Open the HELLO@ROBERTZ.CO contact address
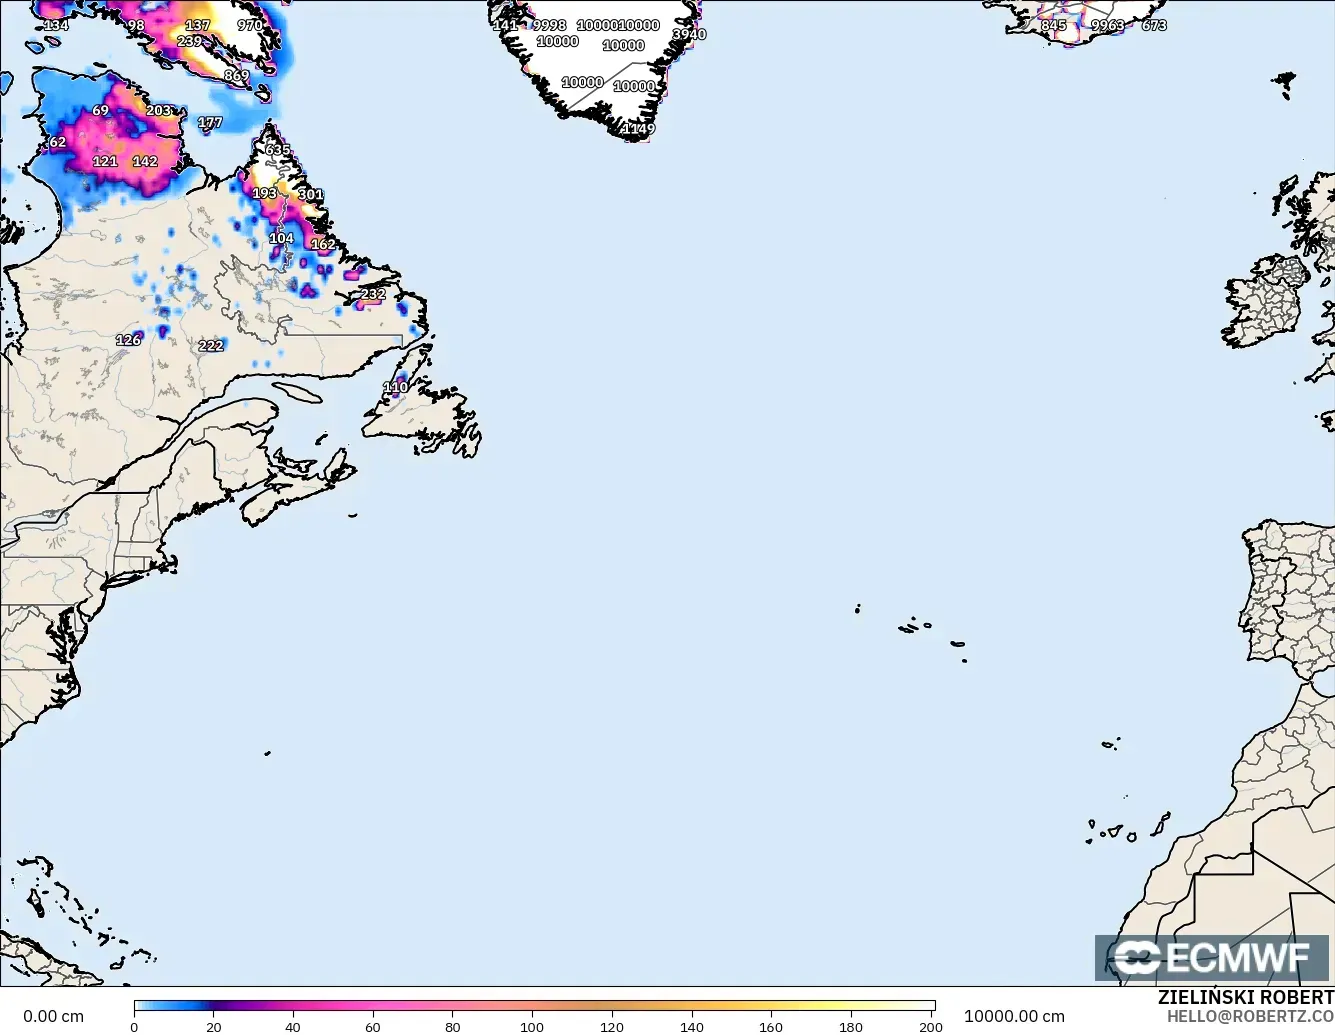1335x1035 pixels. (x=1250, y=1016)
